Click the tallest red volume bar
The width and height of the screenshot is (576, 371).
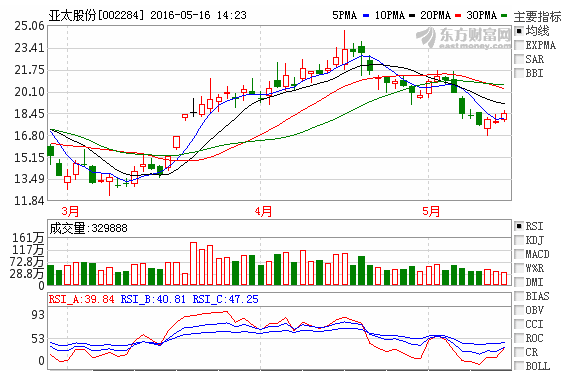pyautogui.click(x=194, y=264)
